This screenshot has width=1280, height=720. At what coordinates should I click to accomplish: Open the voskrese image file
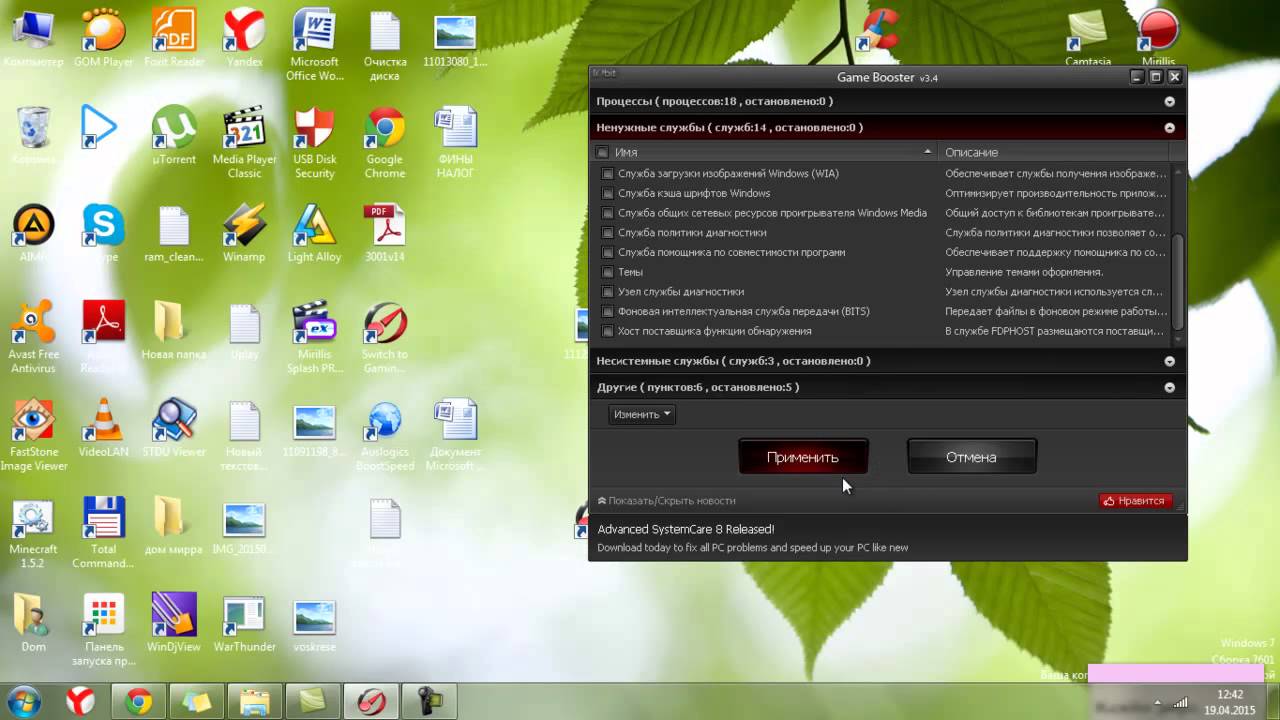point(314,625)
